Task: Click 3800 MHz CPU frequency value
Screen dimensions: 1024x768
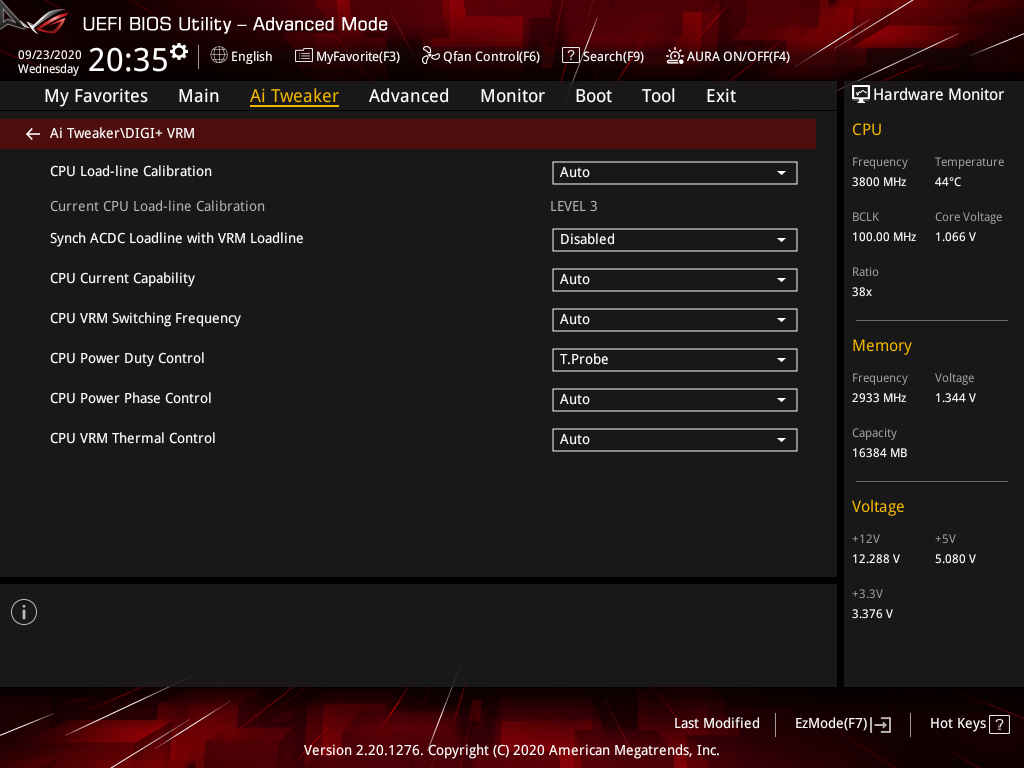Action: [878, 182]
